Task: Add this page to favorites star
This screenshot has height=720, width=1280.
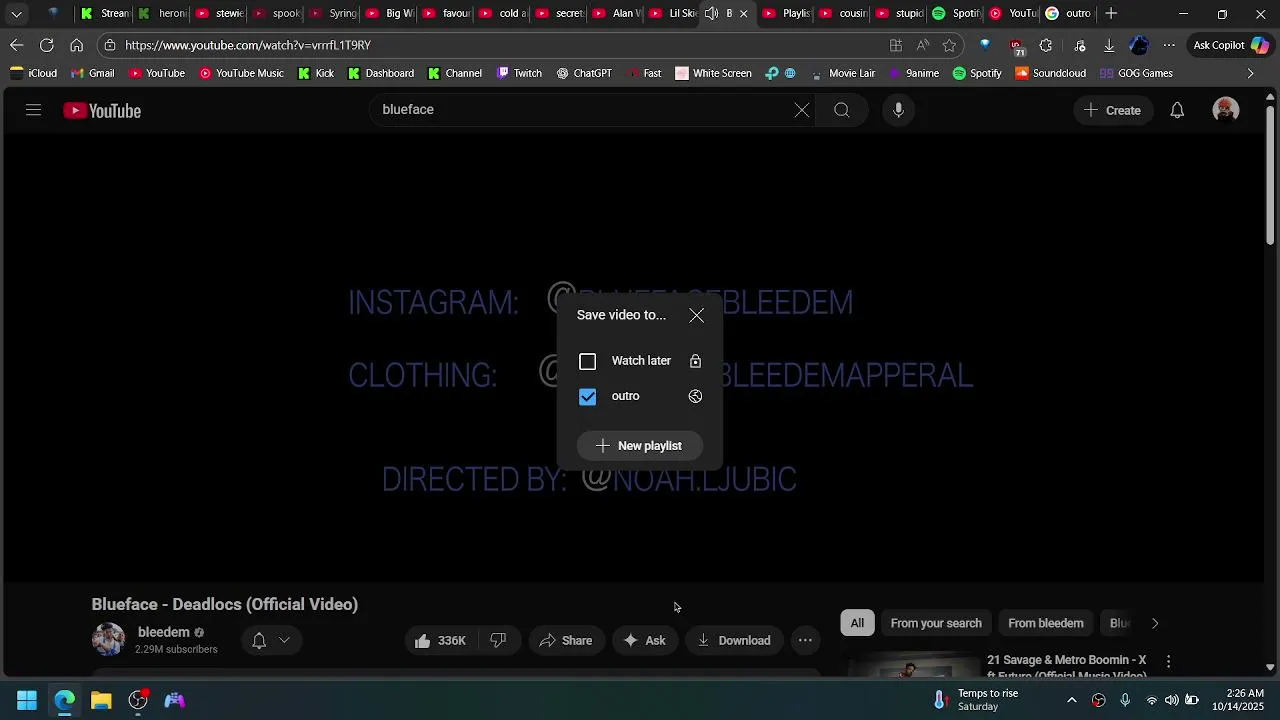Action: tap(949, 45)
